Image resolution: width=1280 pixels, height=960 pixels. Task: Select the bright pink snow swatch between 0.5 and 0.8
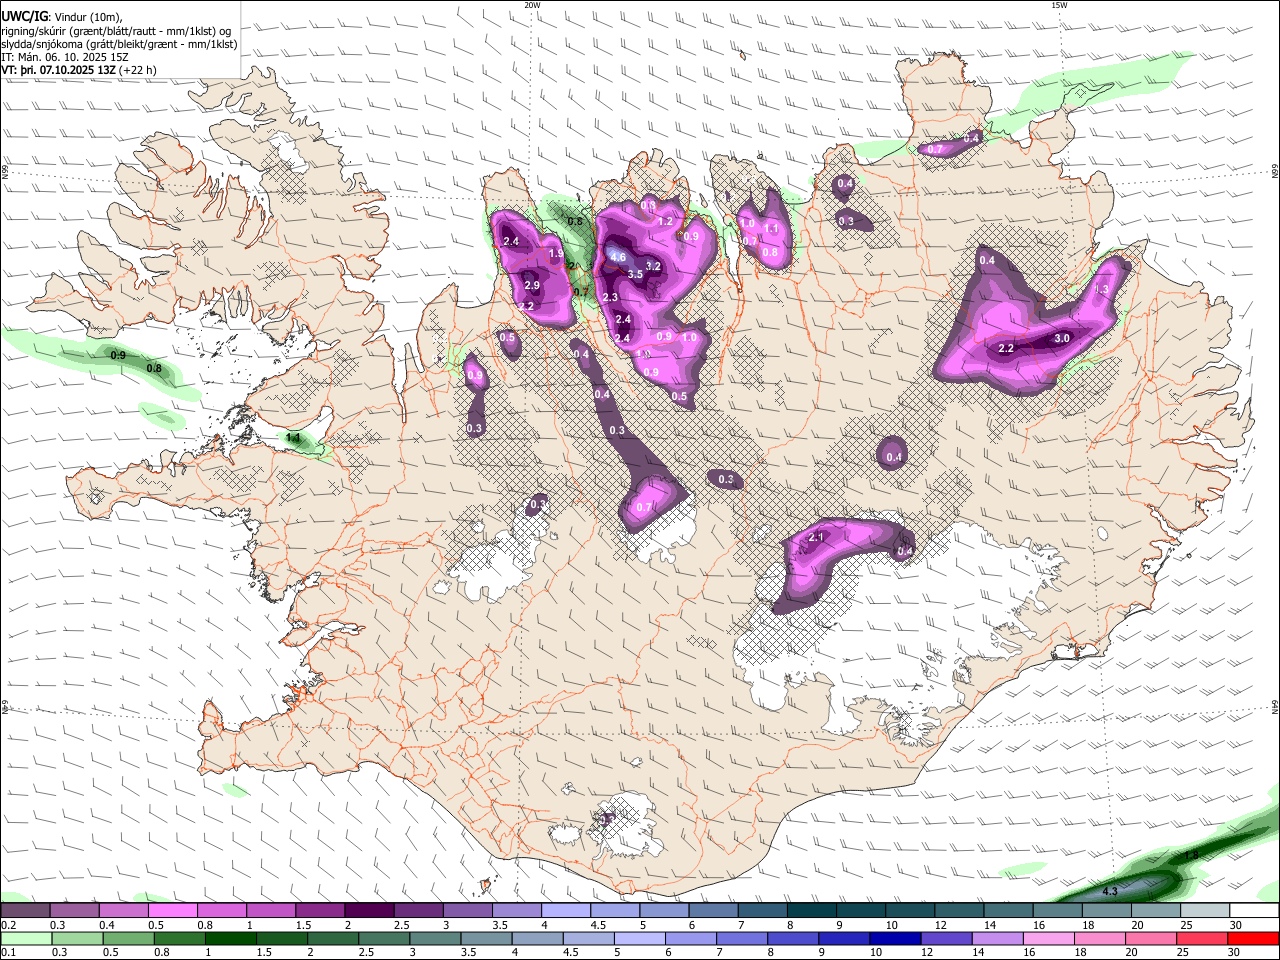tap(173, 911)
